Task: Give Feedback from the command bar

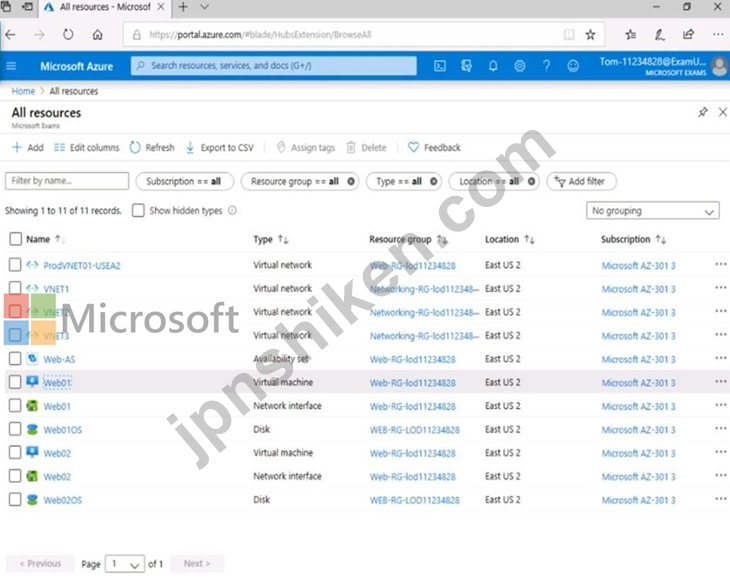Action: click(x=434, y=148)
